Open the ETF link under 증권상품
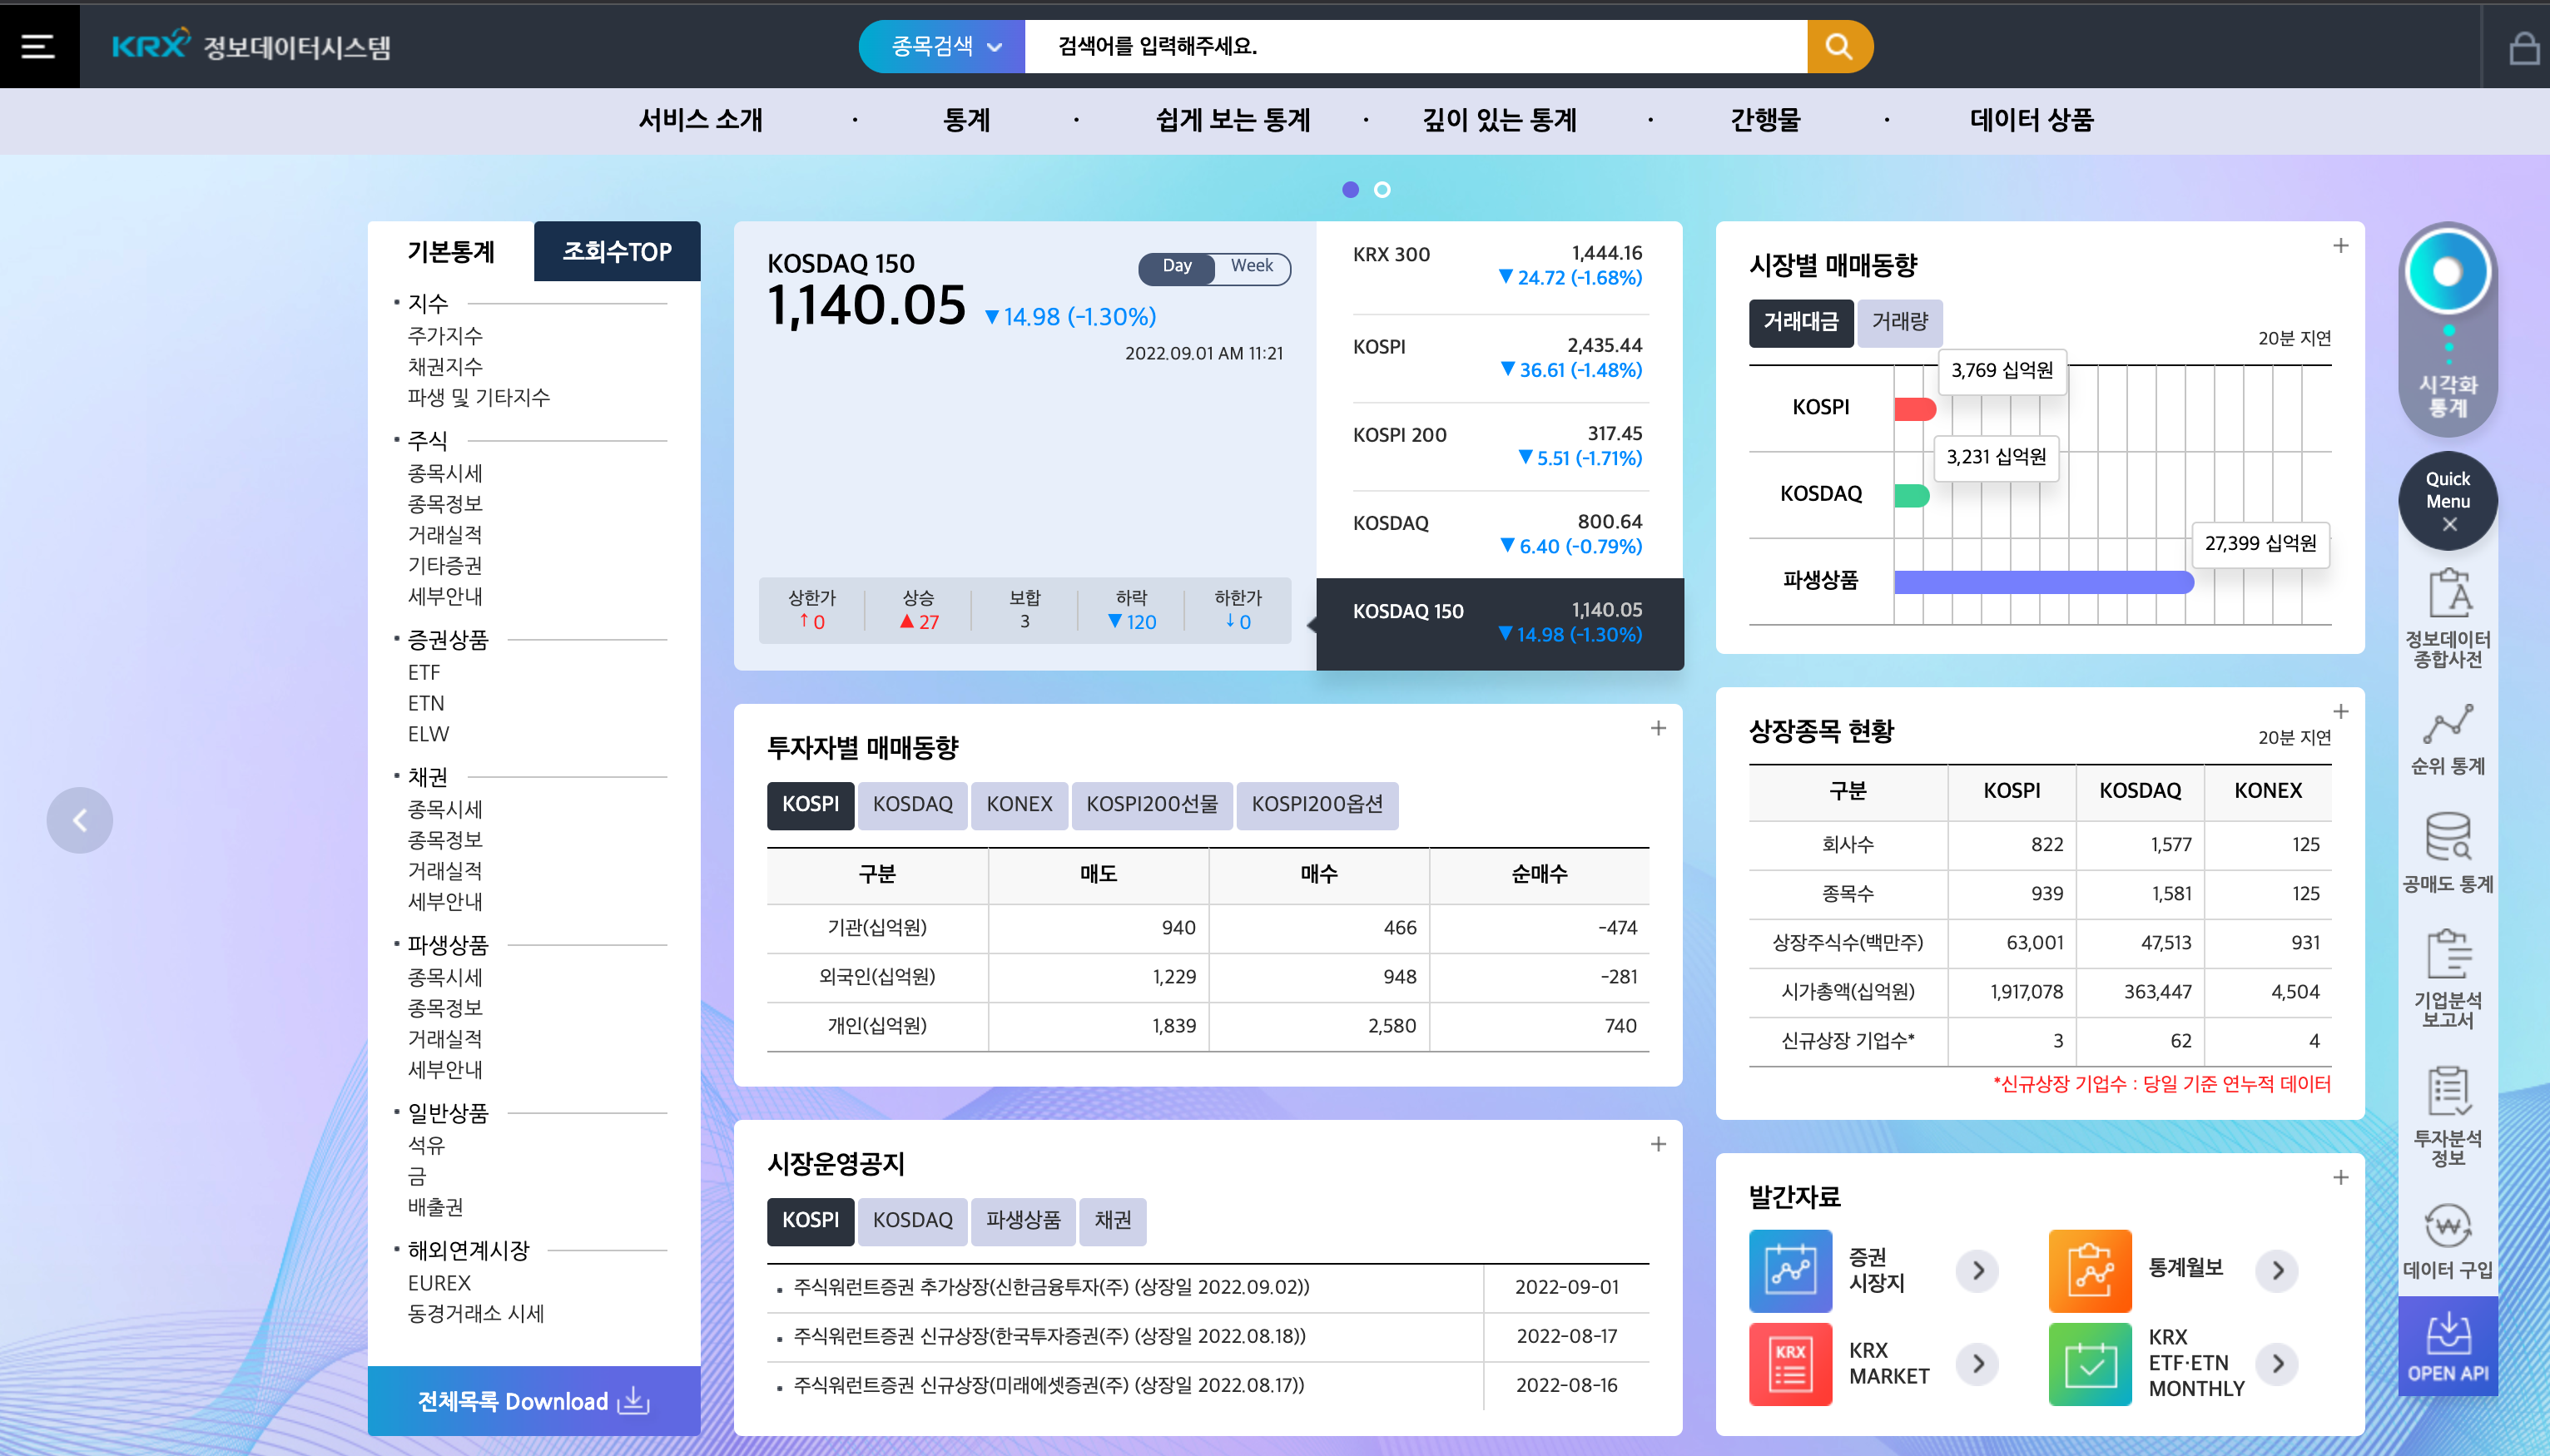The image size is (2550, 1456). (424, 673)
